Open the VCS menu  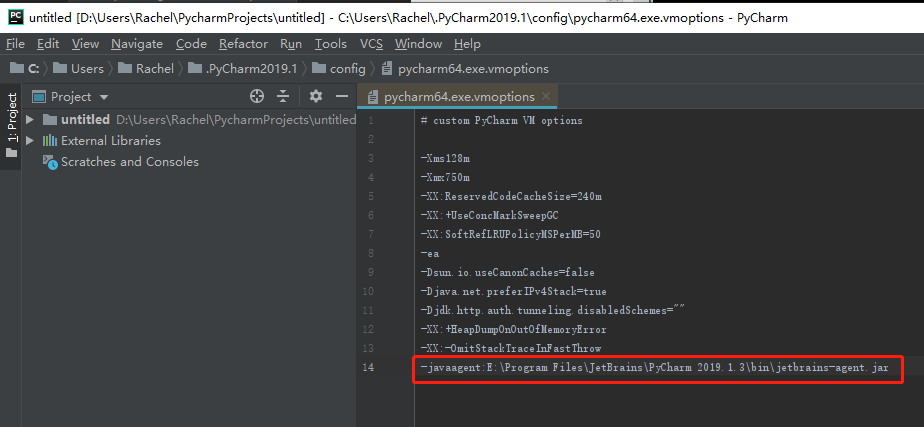click(x=371, y=44)
